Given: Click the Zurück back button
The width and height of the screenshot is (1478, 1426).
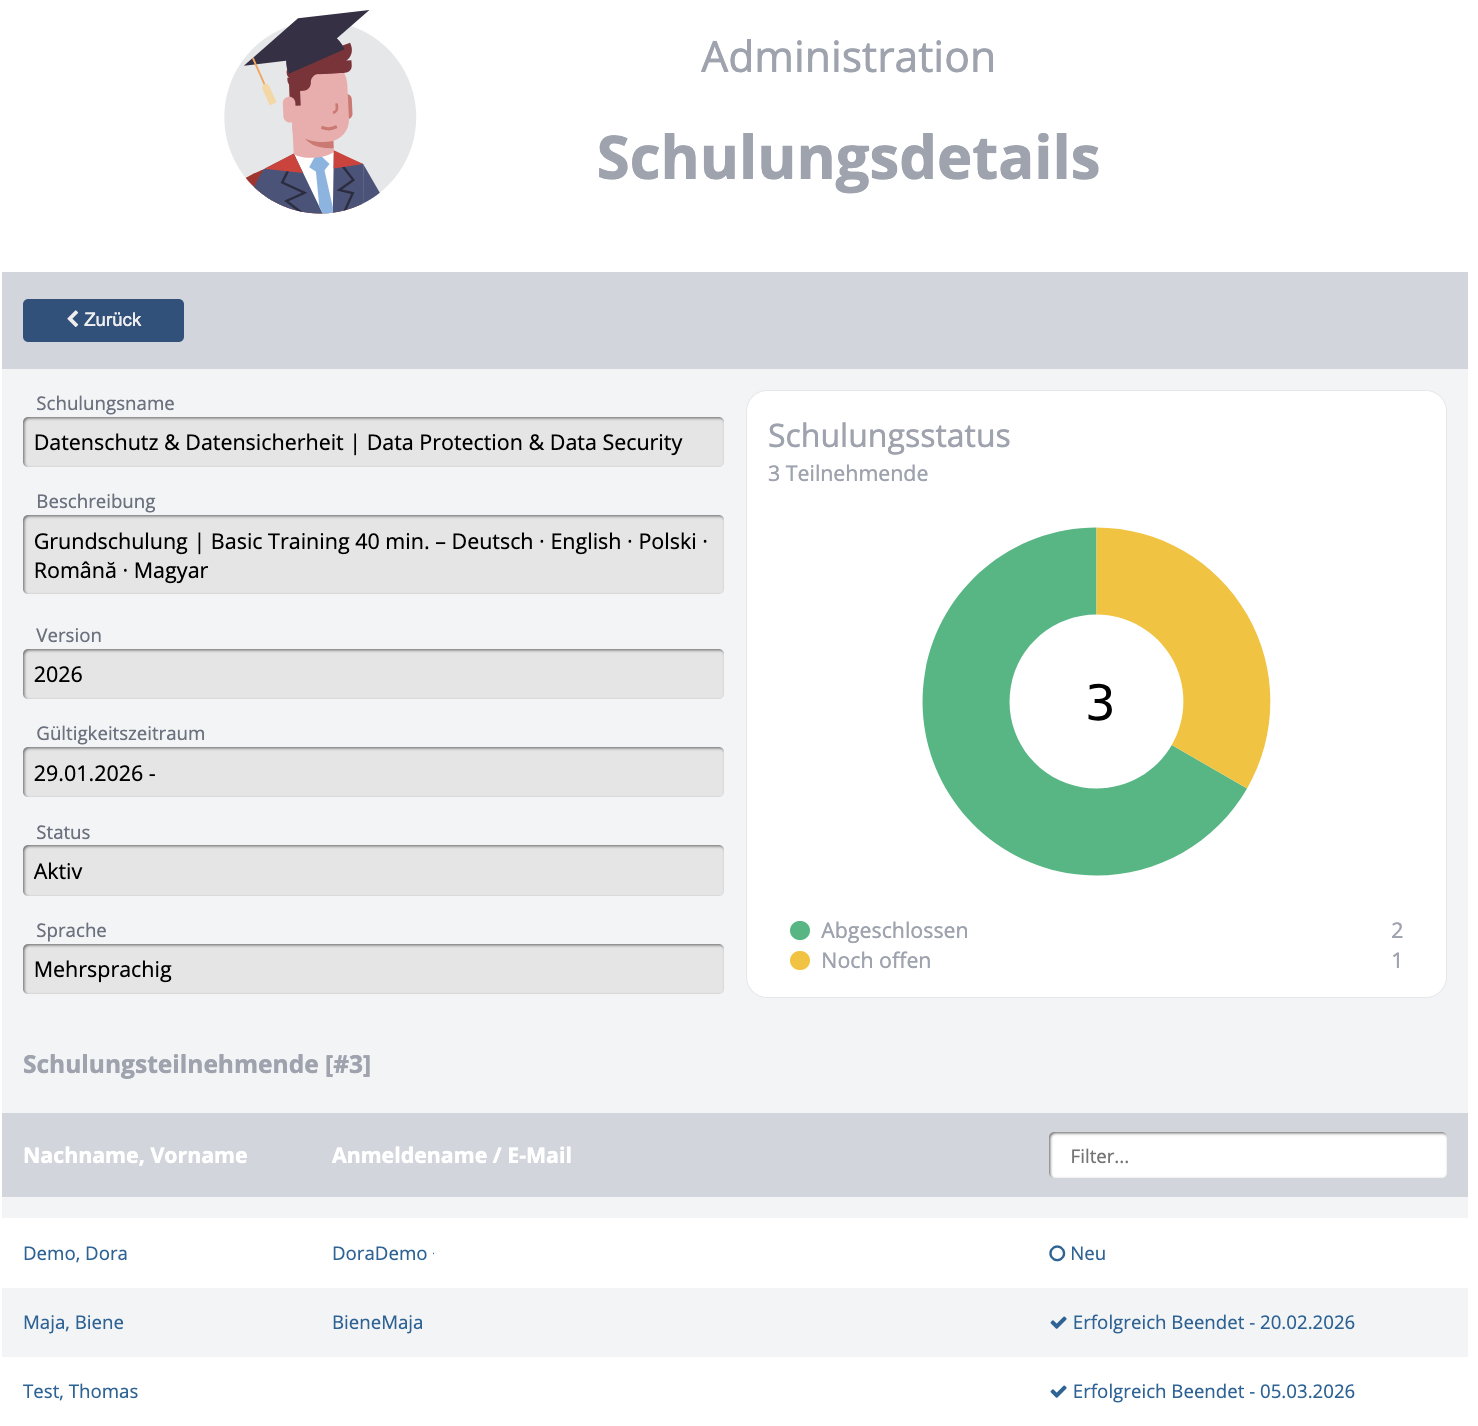Looking at the screenshot, I should (x=103, y=320).
